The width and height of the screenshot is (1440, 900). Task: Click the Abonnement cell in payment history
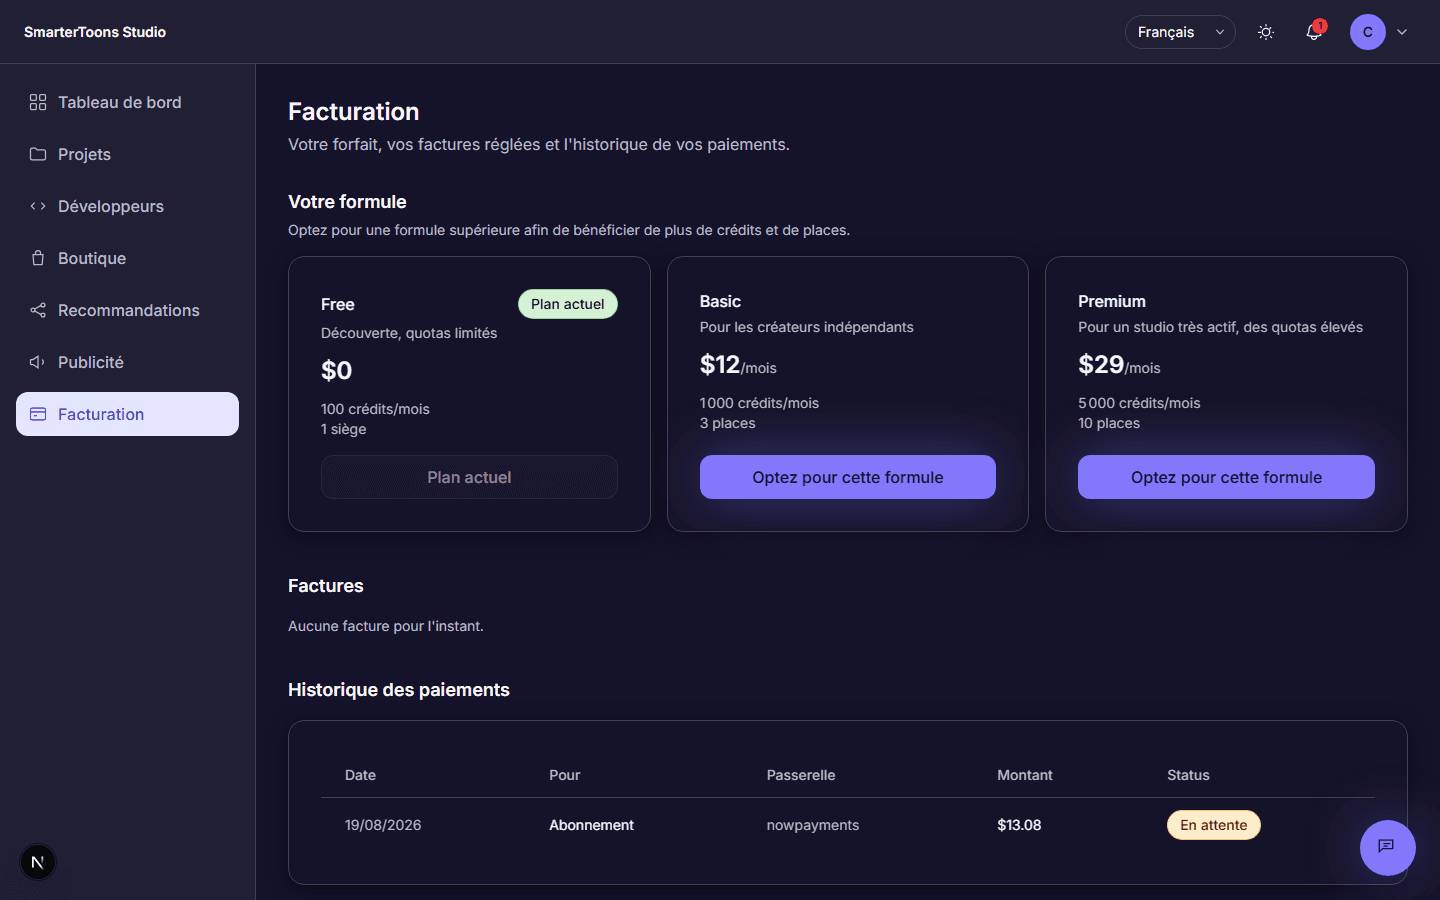591,825
